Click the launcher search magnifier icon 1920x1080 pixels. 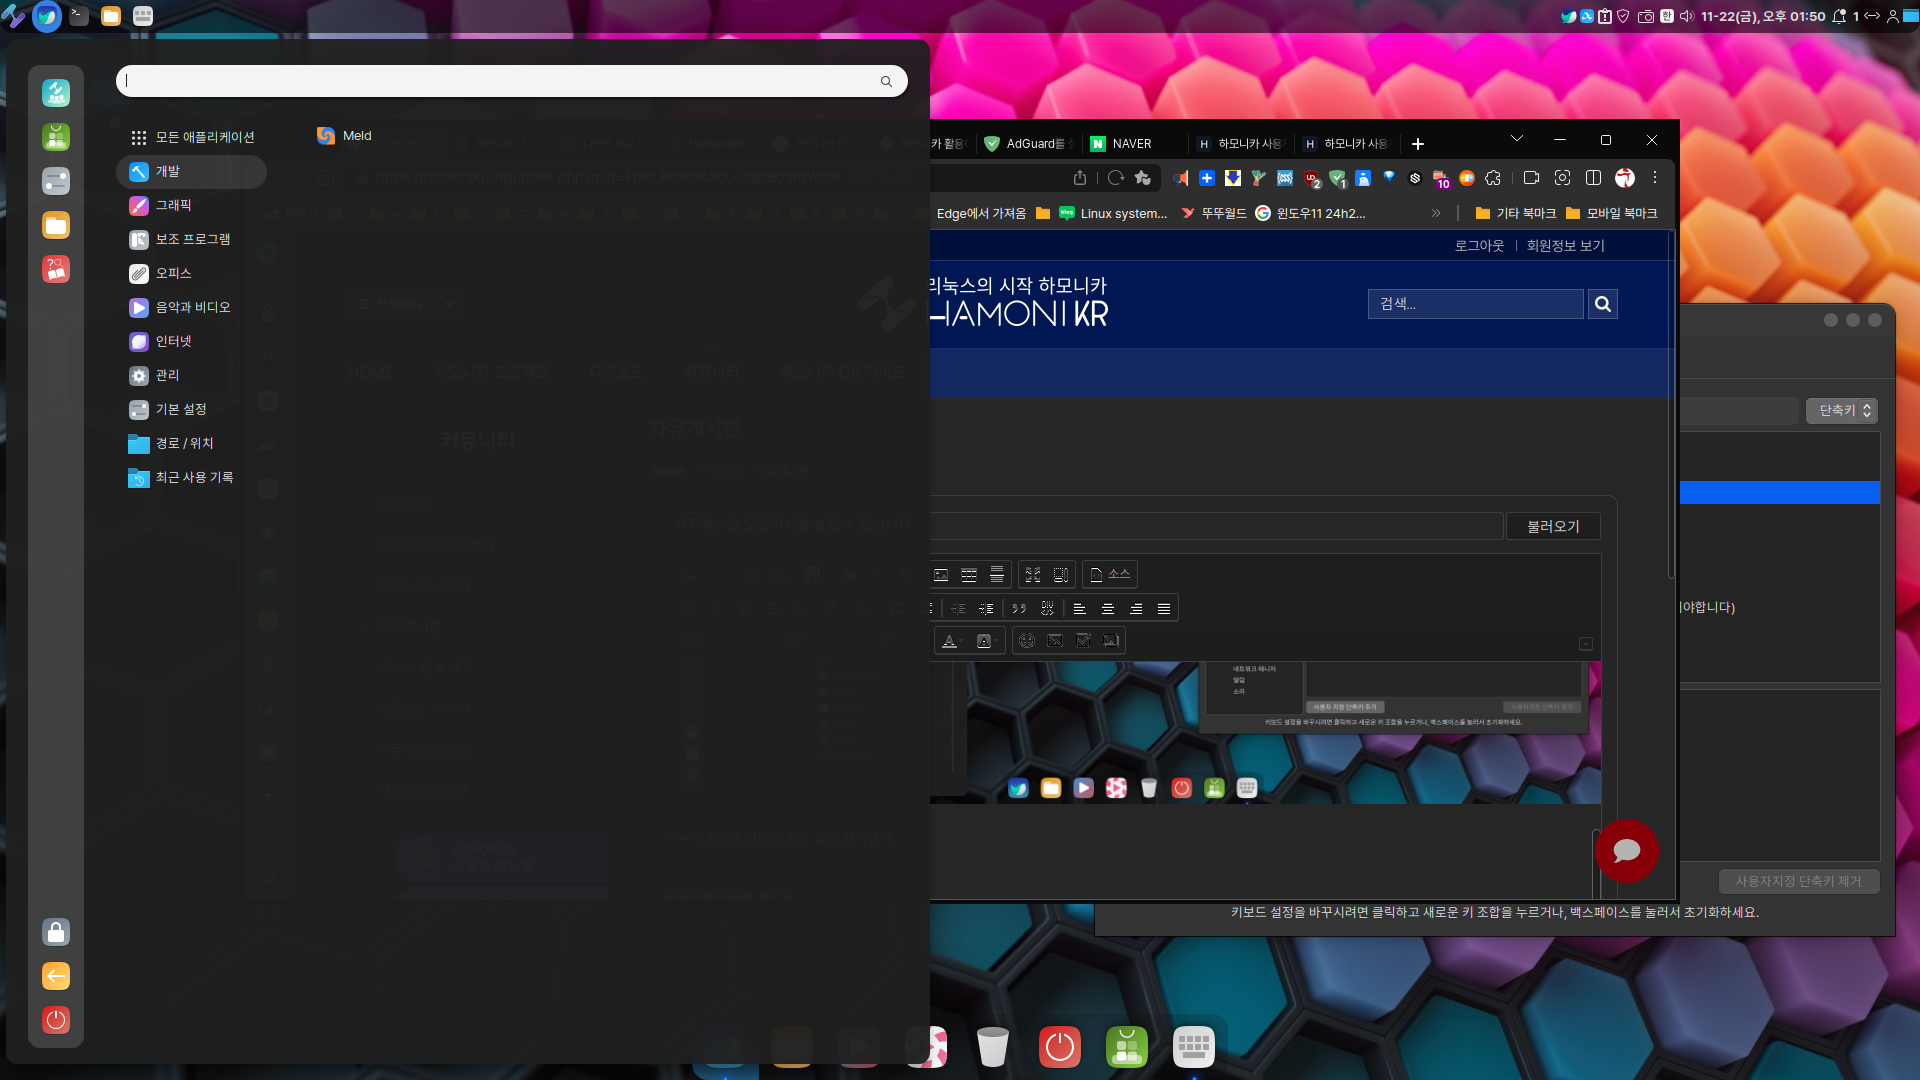click(x=886, y=82)
